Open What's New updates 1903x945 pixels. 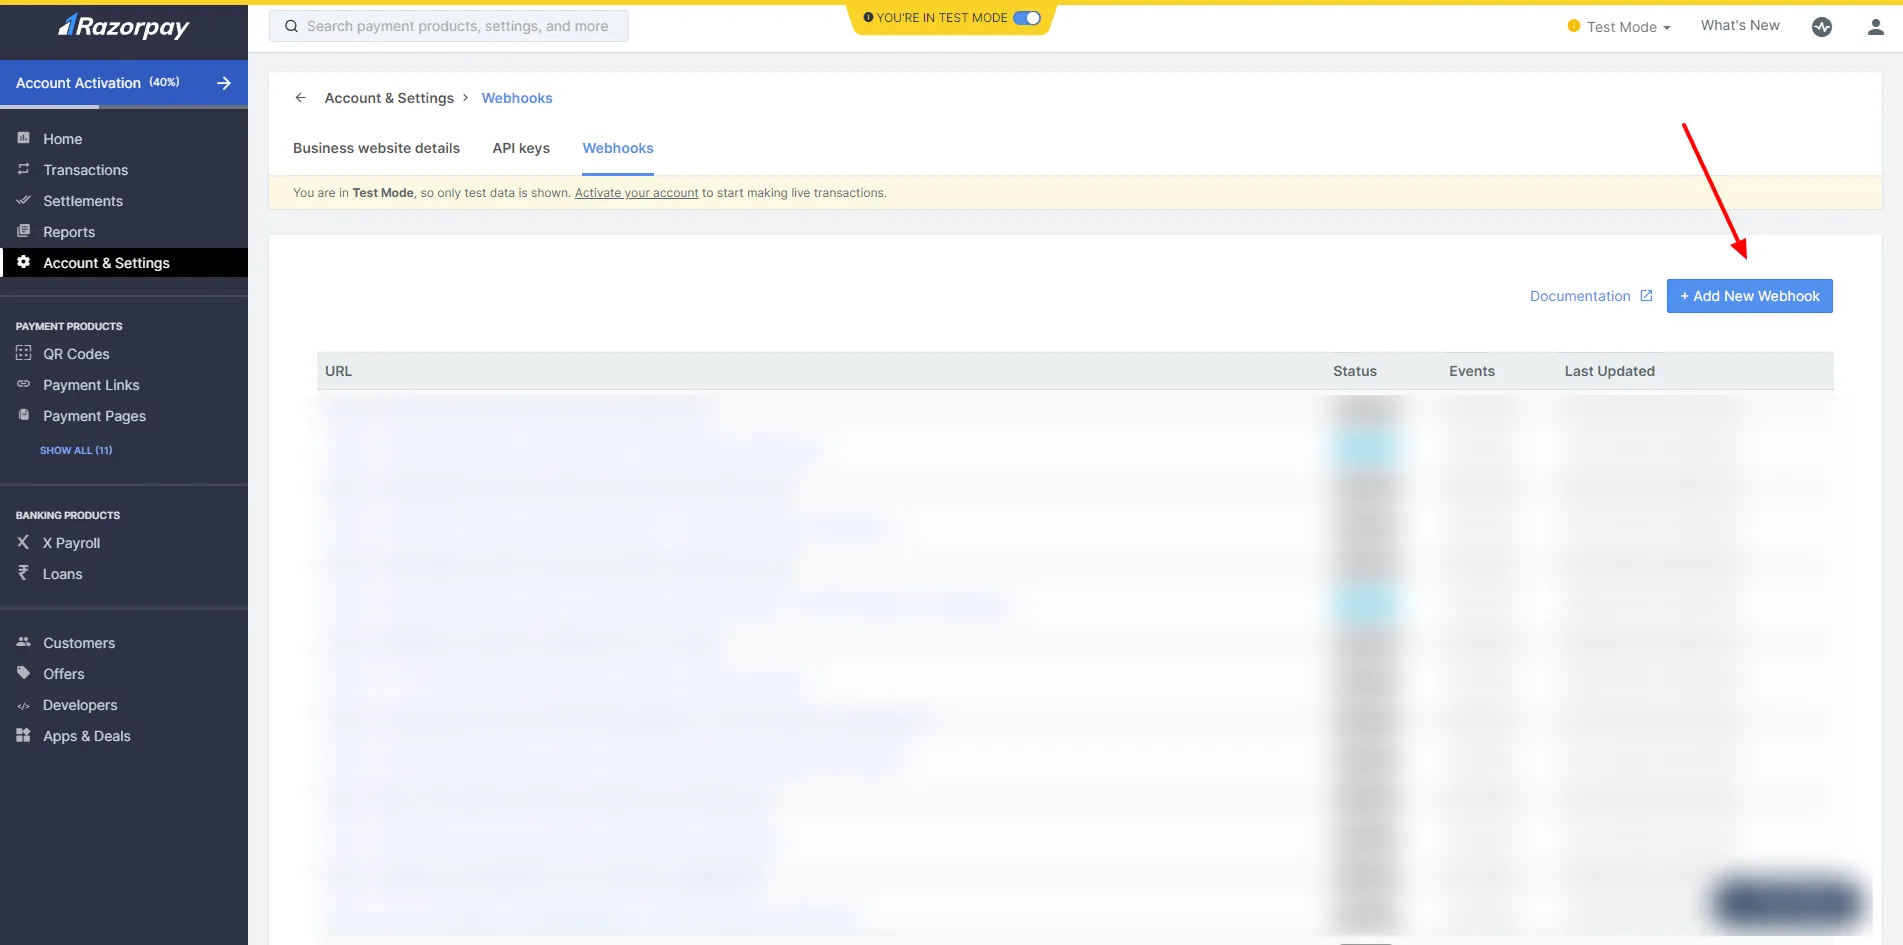pyautogui.click(x=1740, y=26)
